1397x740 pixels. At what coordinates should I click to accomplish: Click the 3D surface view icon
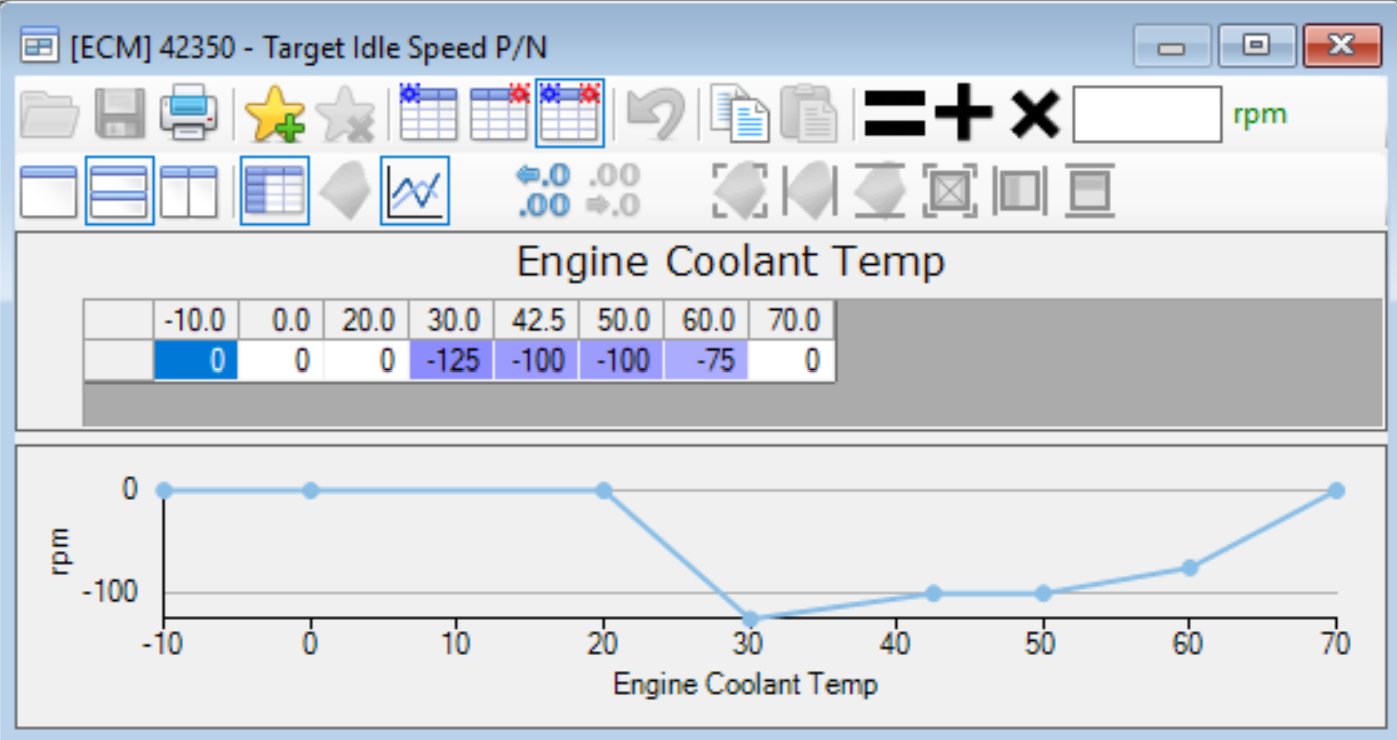tap(345, 191)
